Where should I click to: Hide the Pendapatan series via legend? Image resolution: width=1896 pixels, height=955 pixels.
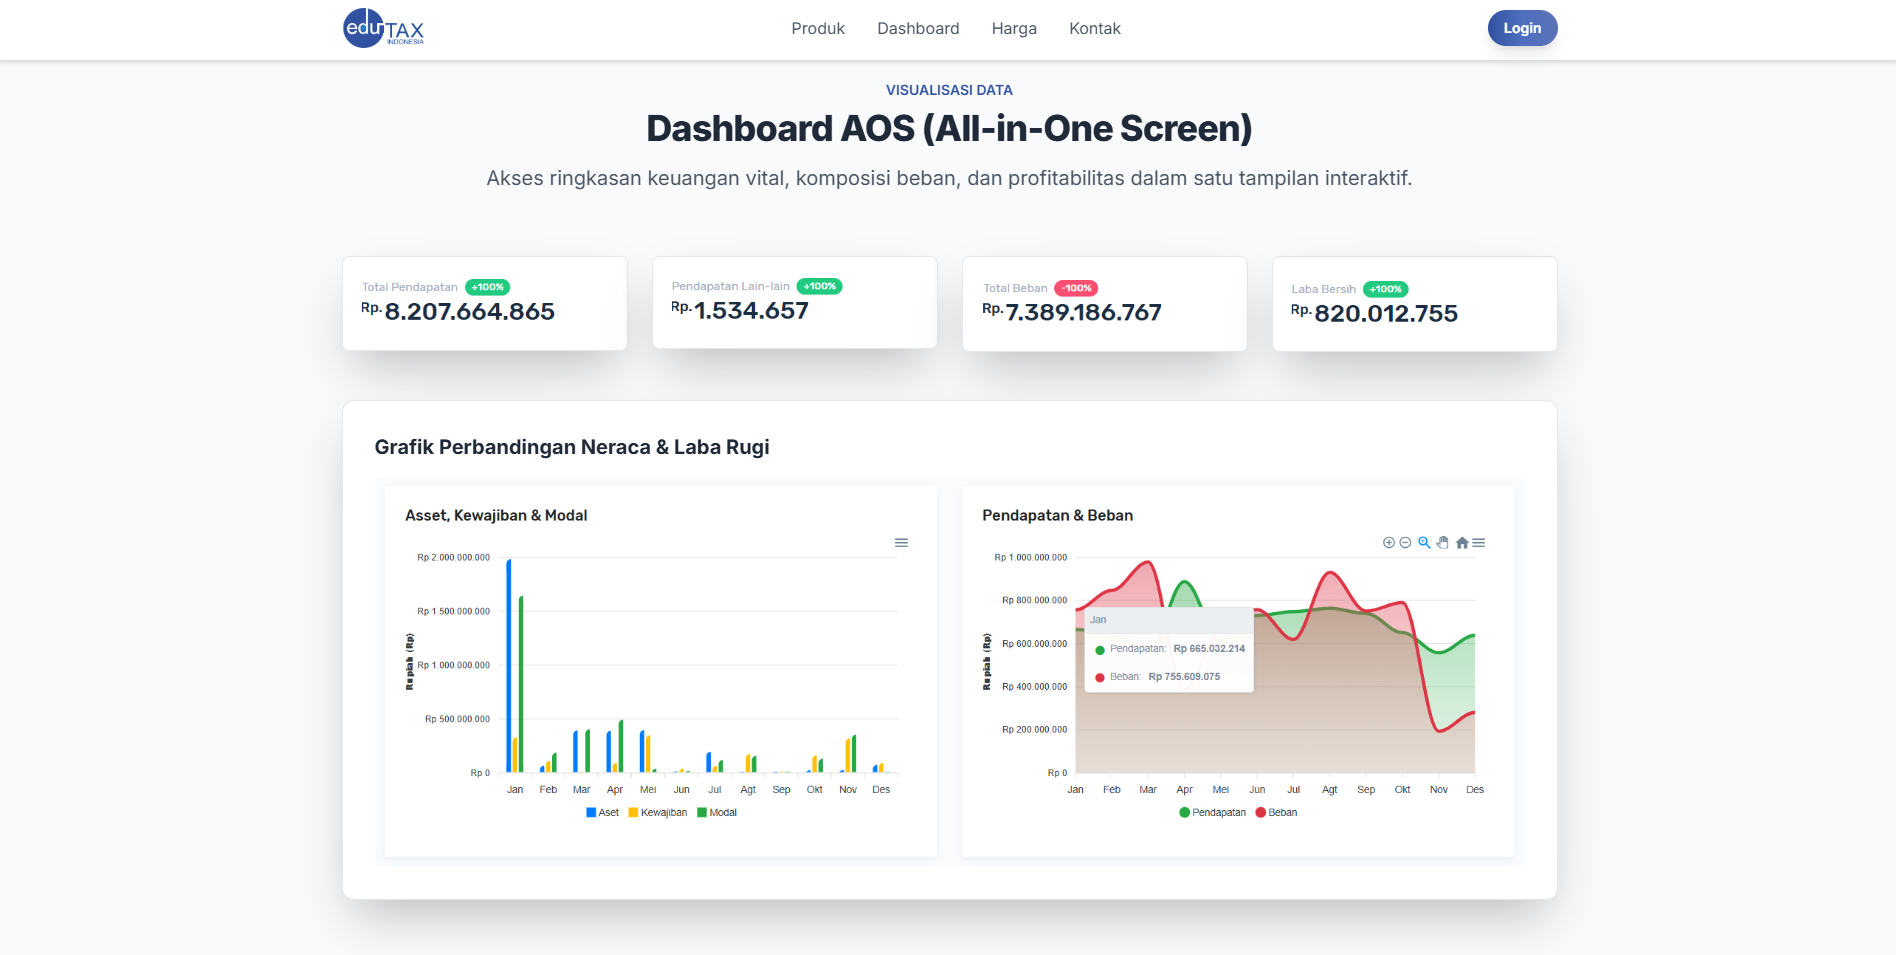[x=1212, y=813]
